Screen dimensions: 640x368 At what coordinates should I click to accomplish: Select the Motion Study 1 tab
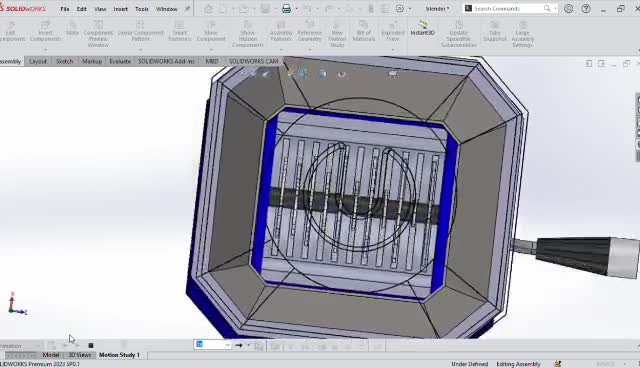click(119, 355)
